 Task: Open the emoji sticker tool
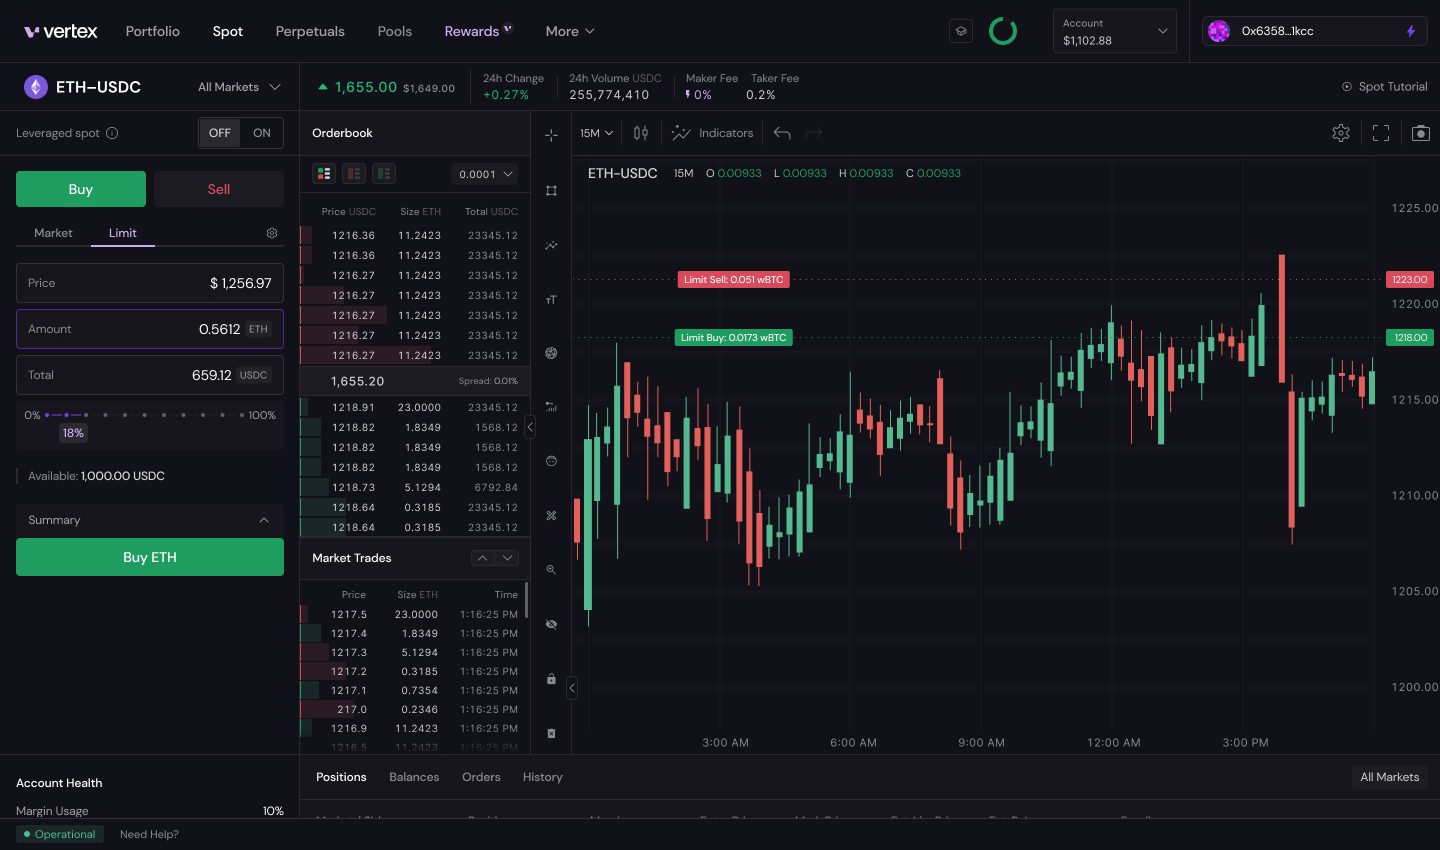pyautogui.click(x=551, y=461)
